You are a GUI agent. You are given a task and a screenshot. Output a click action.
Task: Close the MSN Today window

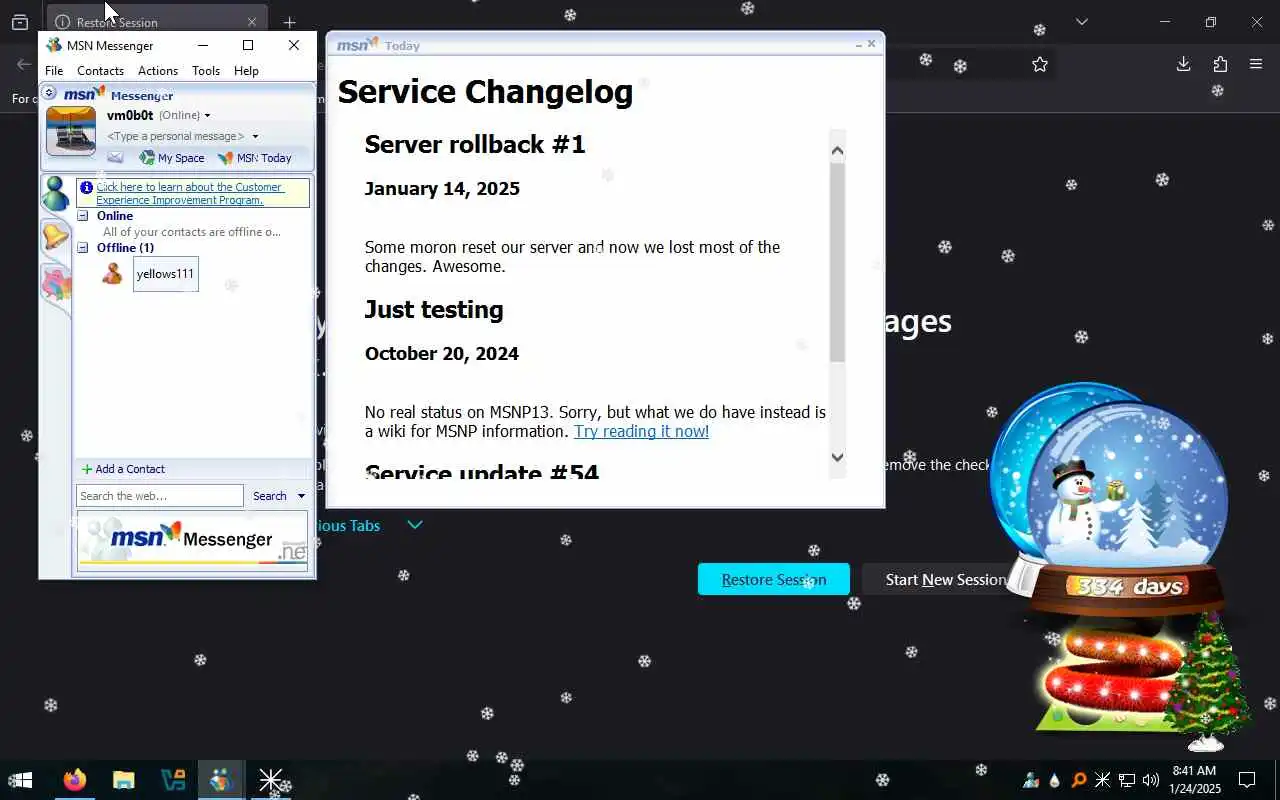[871, 44]
